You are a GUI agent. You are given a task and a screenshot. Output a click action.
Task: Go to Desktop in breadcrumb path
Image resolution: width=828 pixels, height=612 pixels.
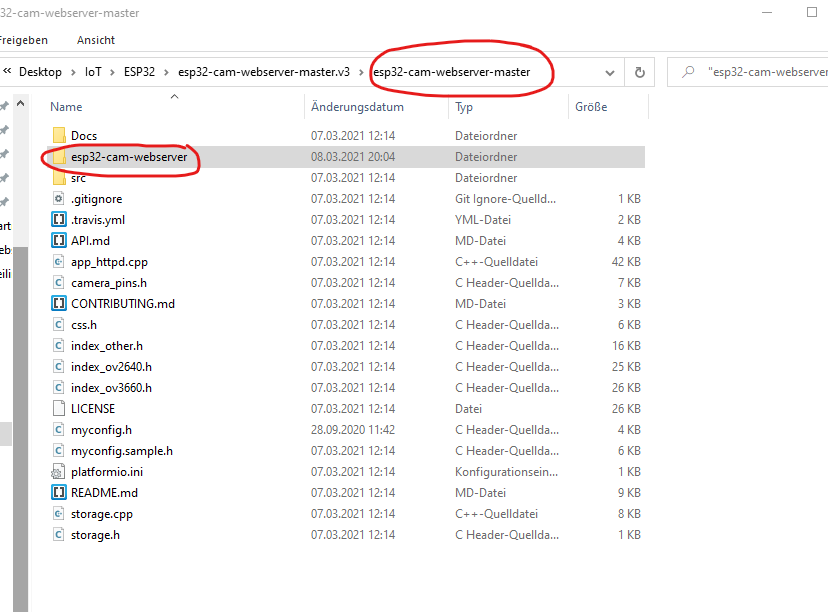coord(40,72)
